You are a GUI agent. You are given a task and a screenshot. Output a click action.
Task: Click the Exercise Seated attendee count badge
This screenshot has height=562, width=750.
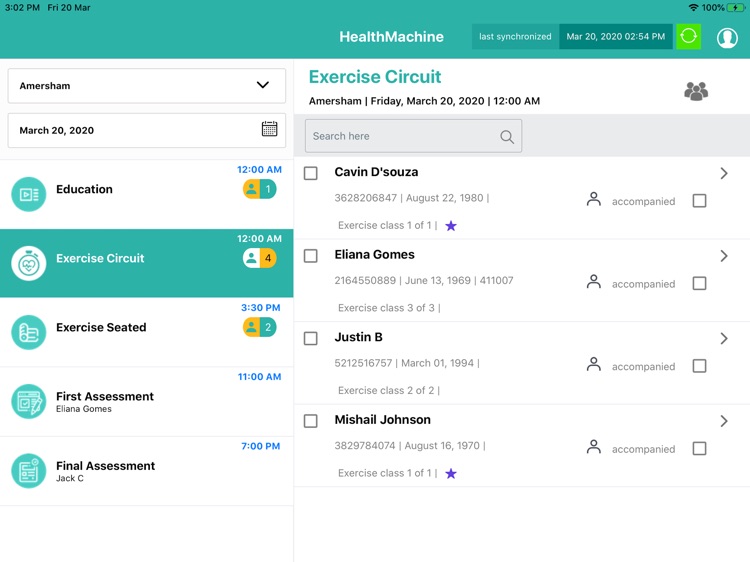coord(259,327)
